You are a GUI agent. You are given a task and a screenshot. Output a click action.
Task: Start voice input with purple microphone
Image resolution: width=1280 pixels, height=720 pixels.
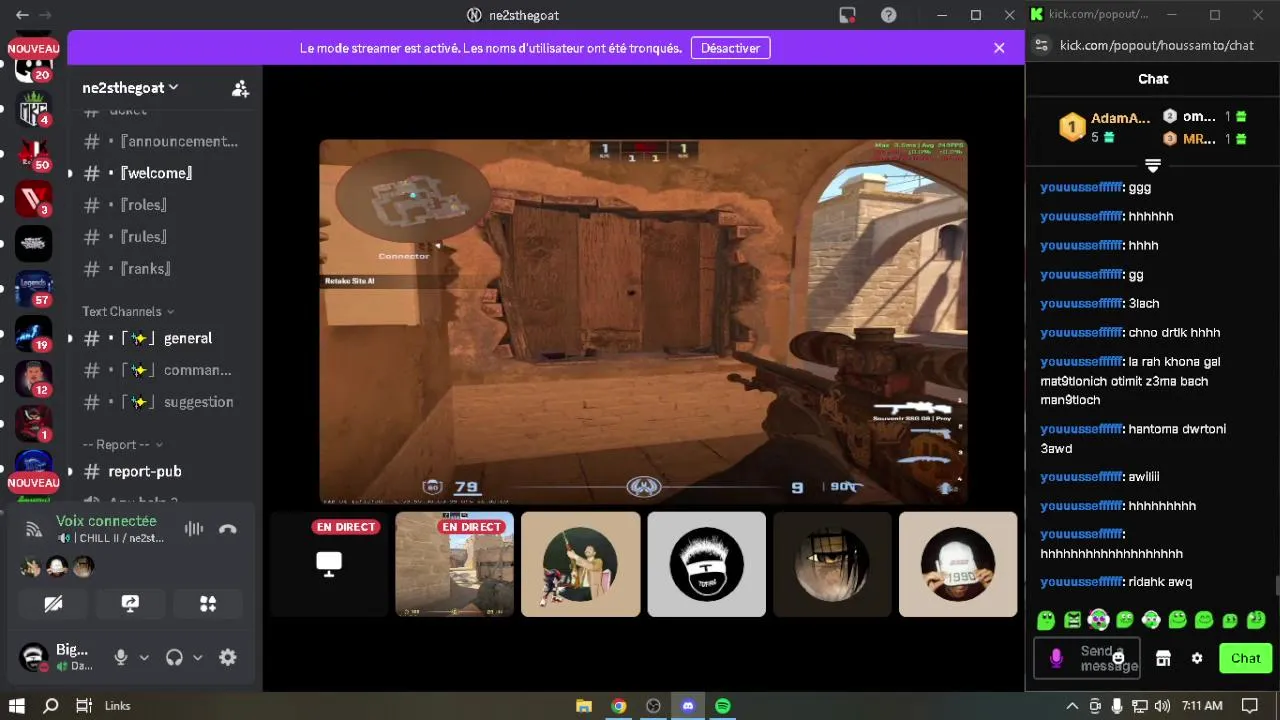pos(1056,658)
